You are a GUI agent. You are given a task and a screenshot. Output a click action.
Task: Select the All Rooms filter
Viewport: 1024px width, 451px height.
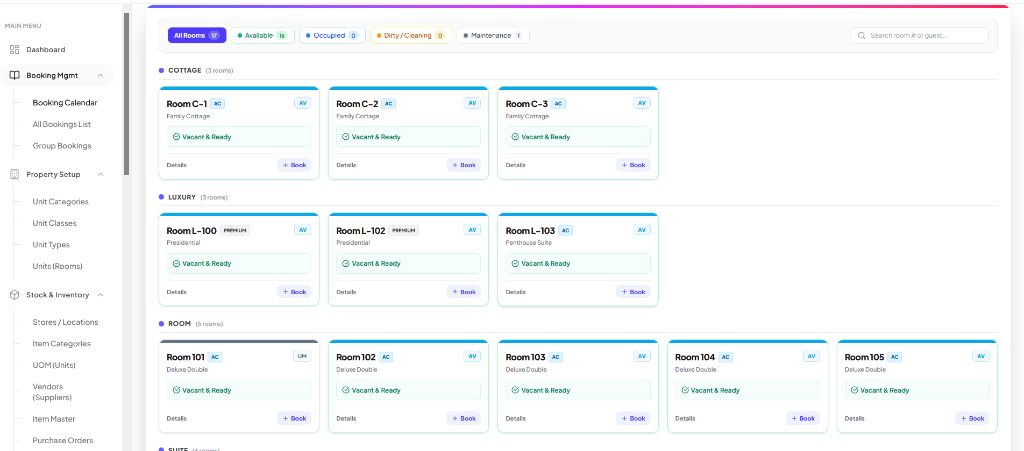click(197, 35)
